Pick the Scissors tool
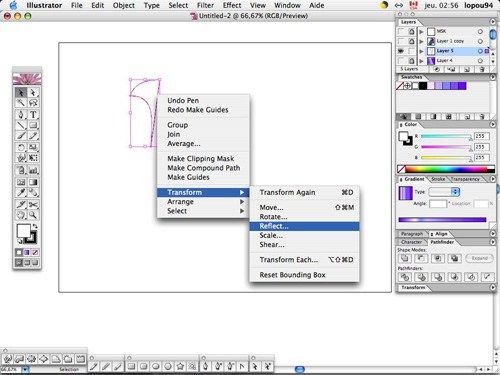Screen dimensions: 500x375 33,204
